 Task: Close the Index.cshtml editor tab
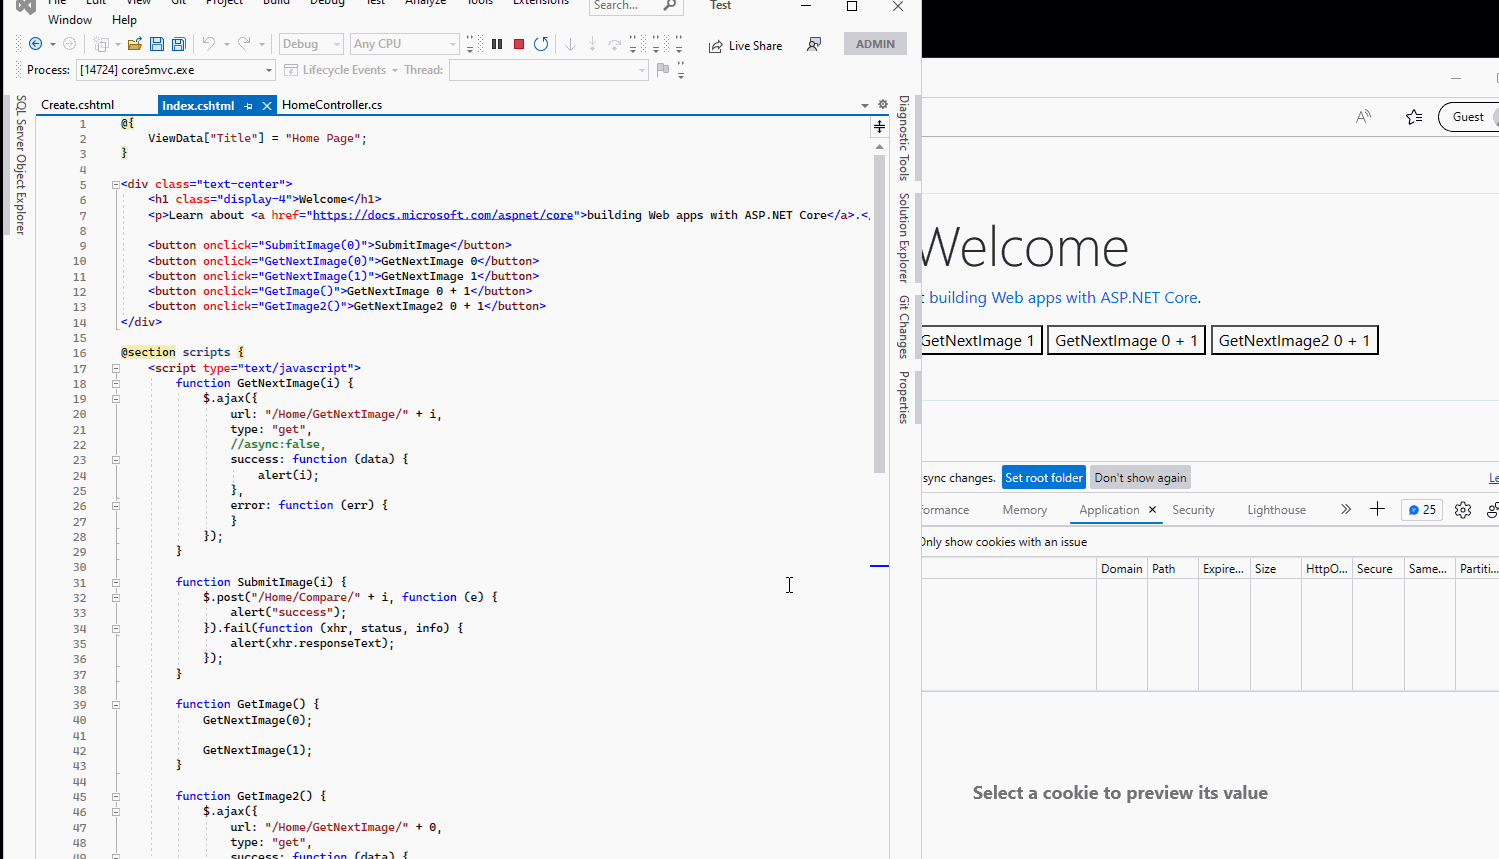pos(267,105)
